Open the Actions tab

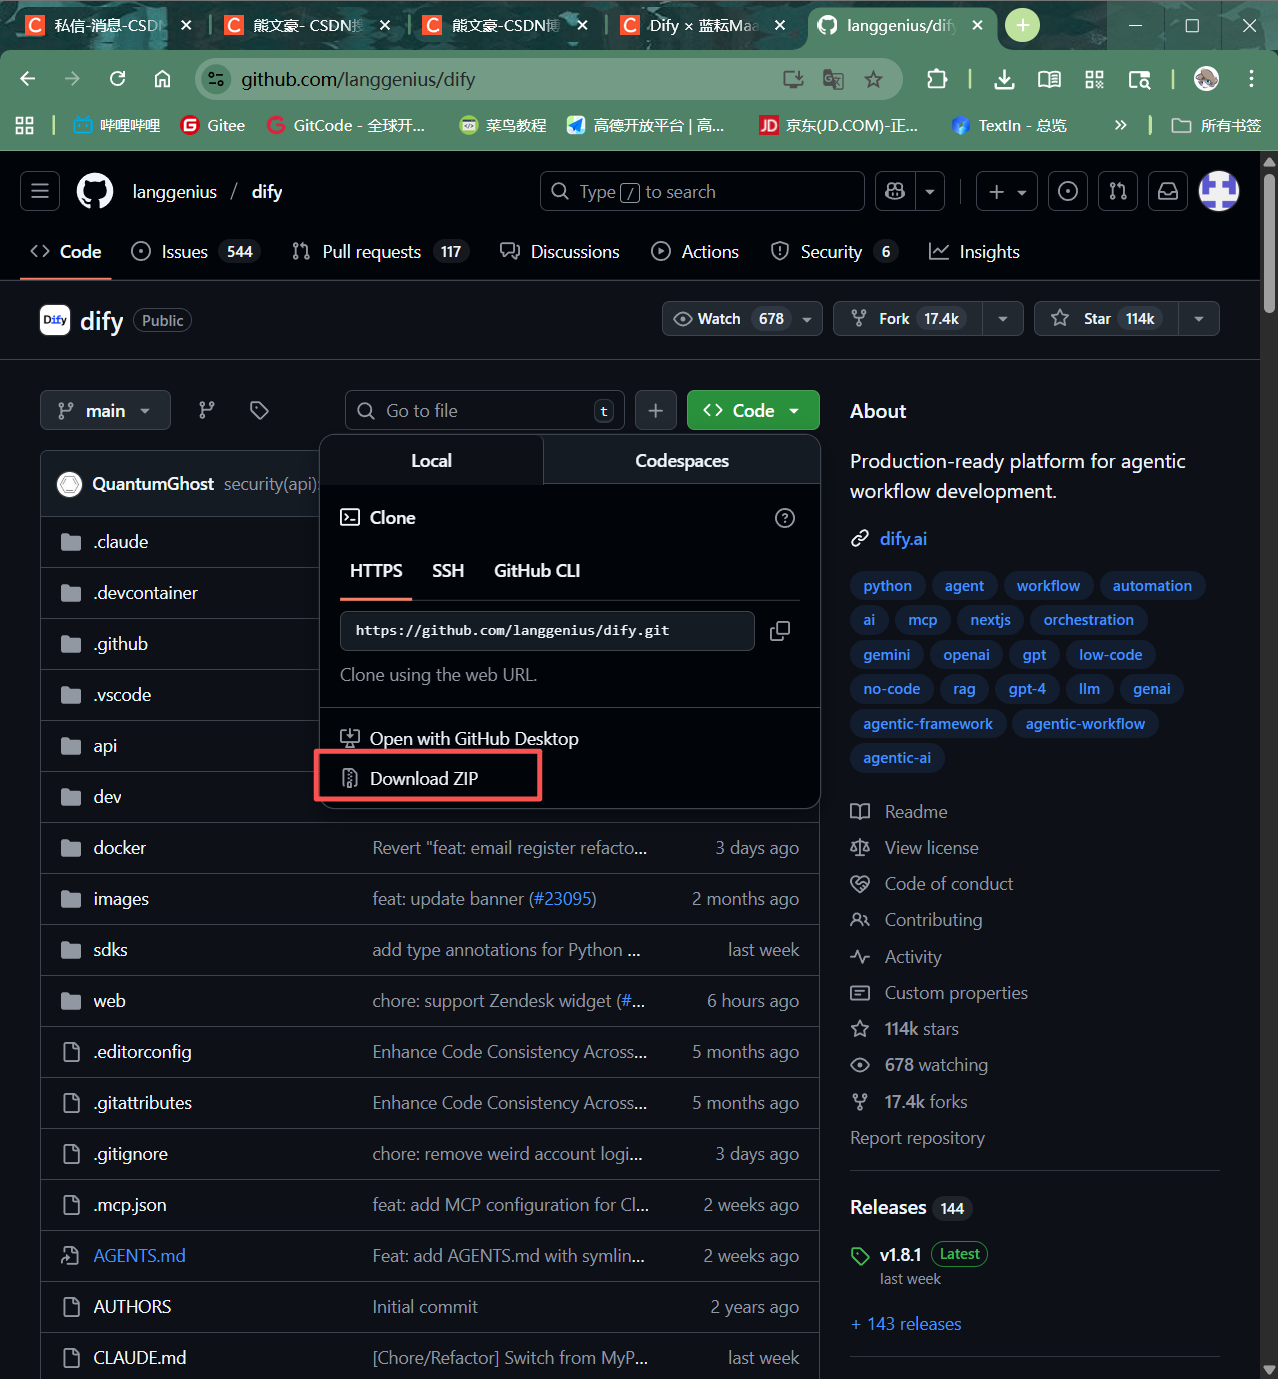[695, 252]
